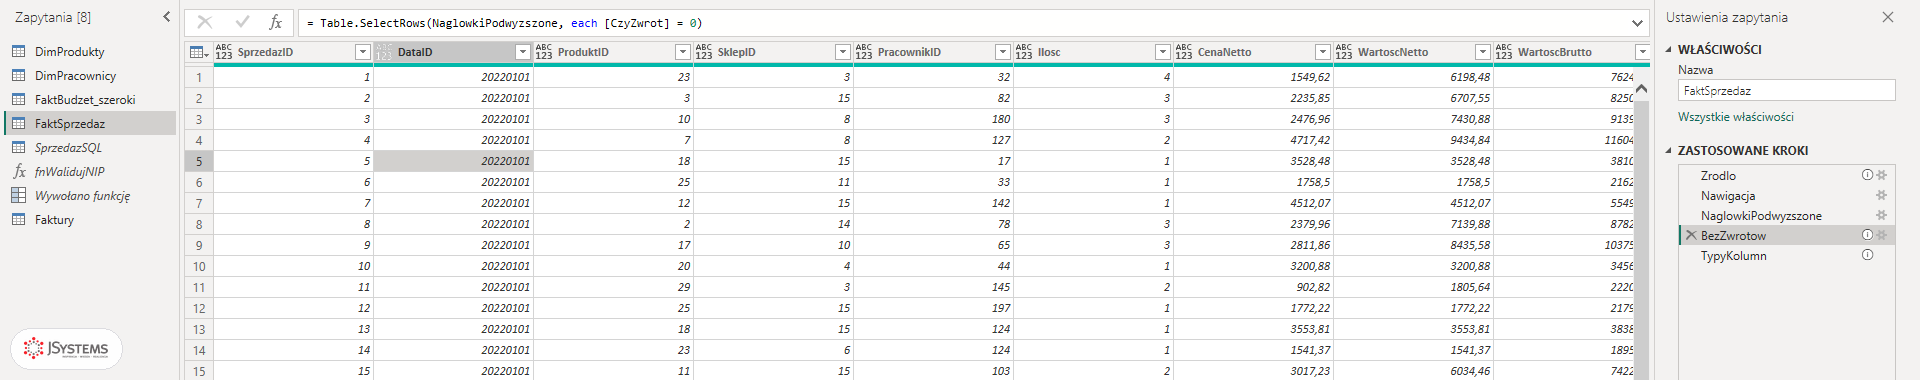Select the fnWalidujNIP function query
The width and height of the screenshot is (1920, 380).
pos(90,171)
